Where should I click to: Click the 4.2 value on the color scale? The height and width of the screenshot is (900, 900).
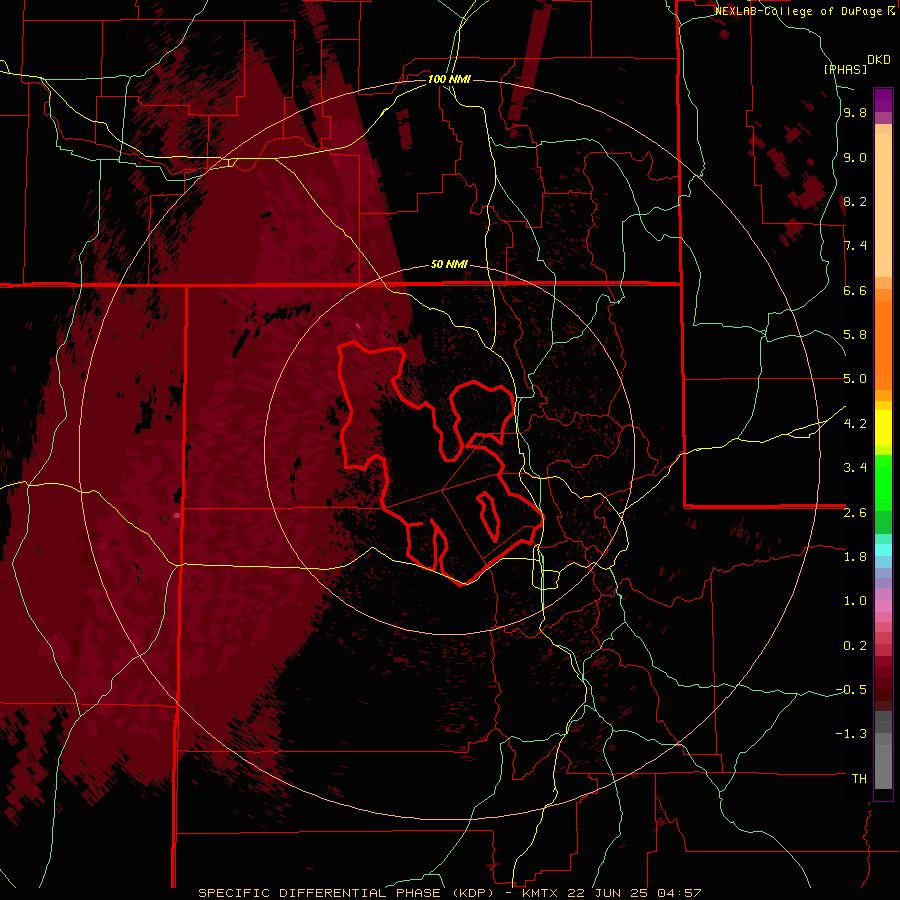[855, 423]
